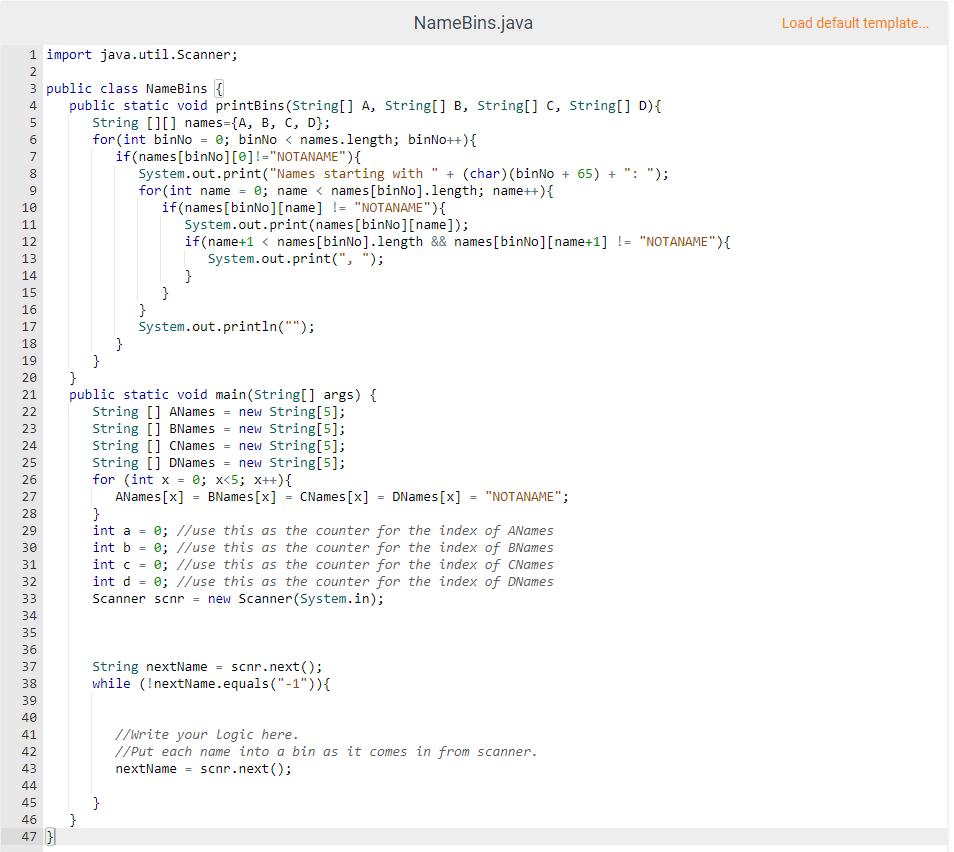Click line number 21 beside the main method
Screen dimensions: 954x852
[29, 394]
